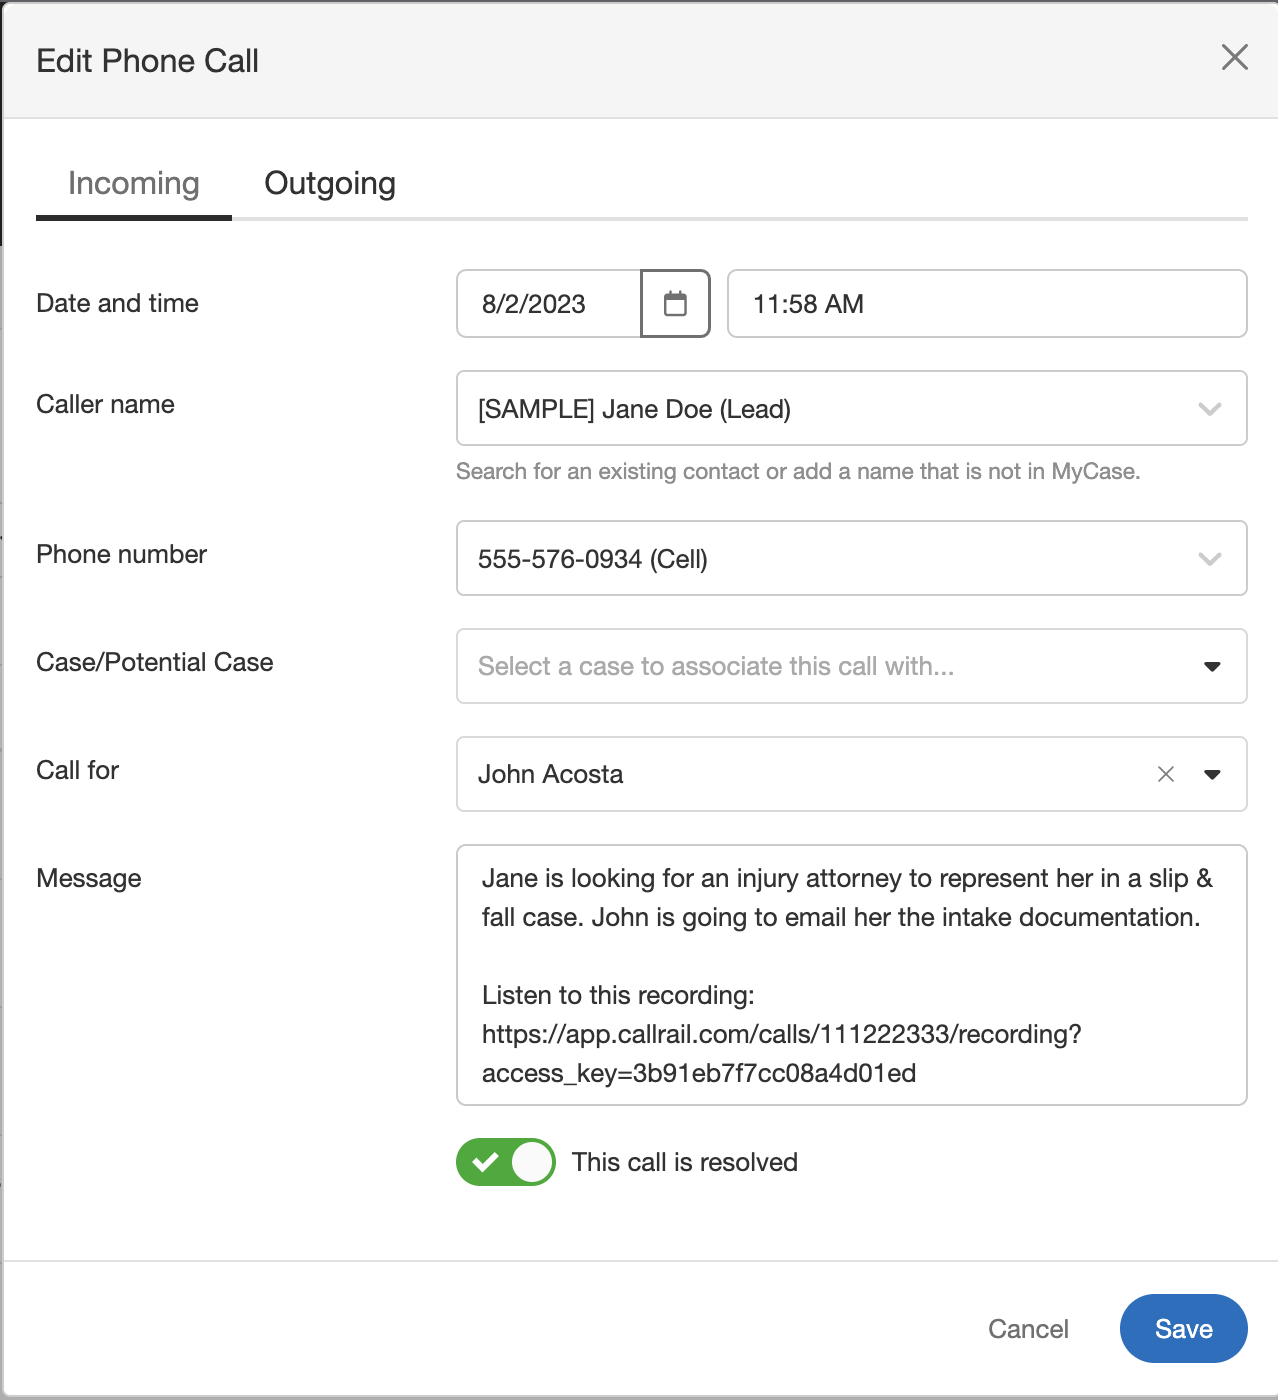Select the Incoming tab

click(134, 184)
